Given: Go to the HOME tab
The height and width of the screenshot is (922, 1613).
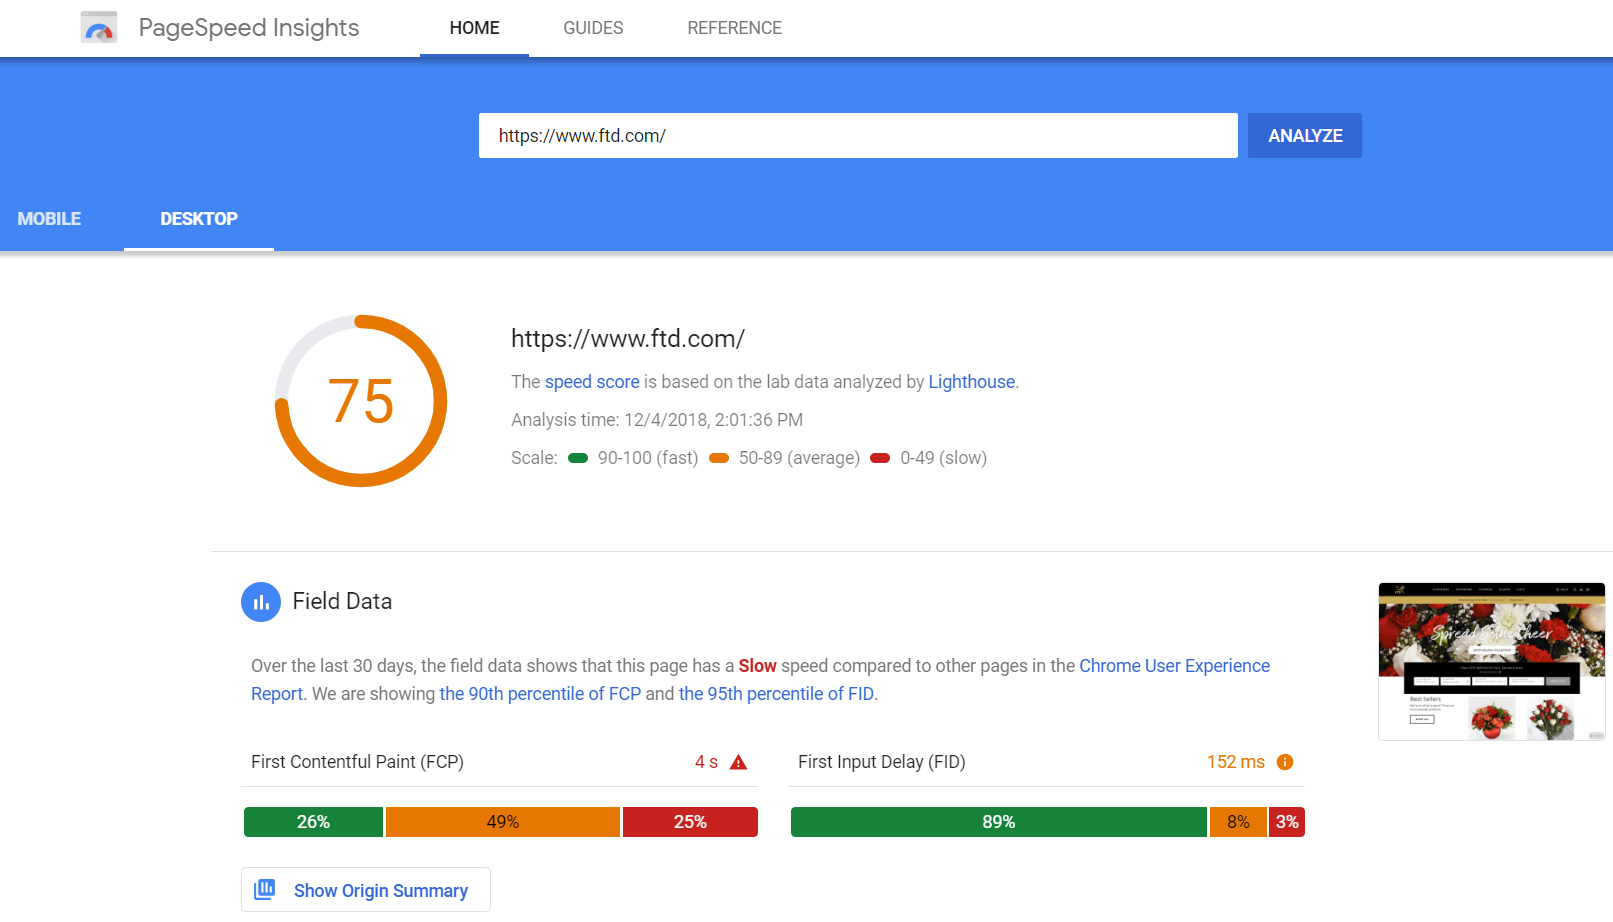Looking at the screenshot, I should pos(473,27).
